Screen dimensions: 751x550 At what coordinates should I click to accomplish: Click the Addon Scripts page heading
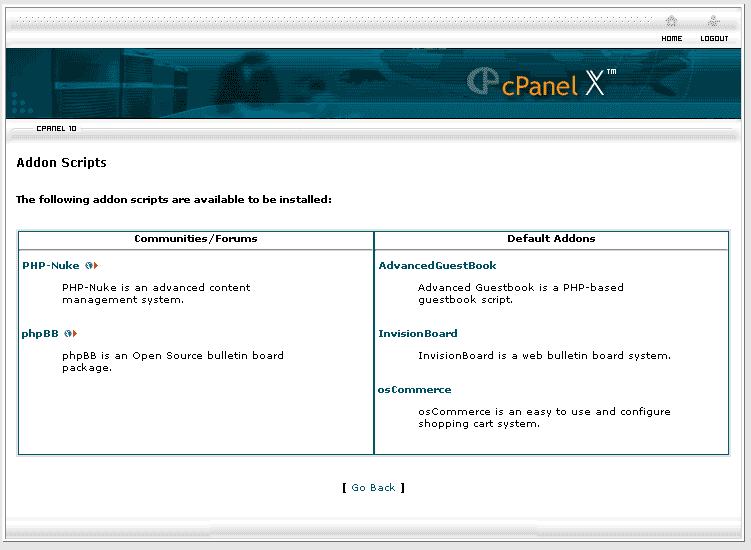[61, 163]
